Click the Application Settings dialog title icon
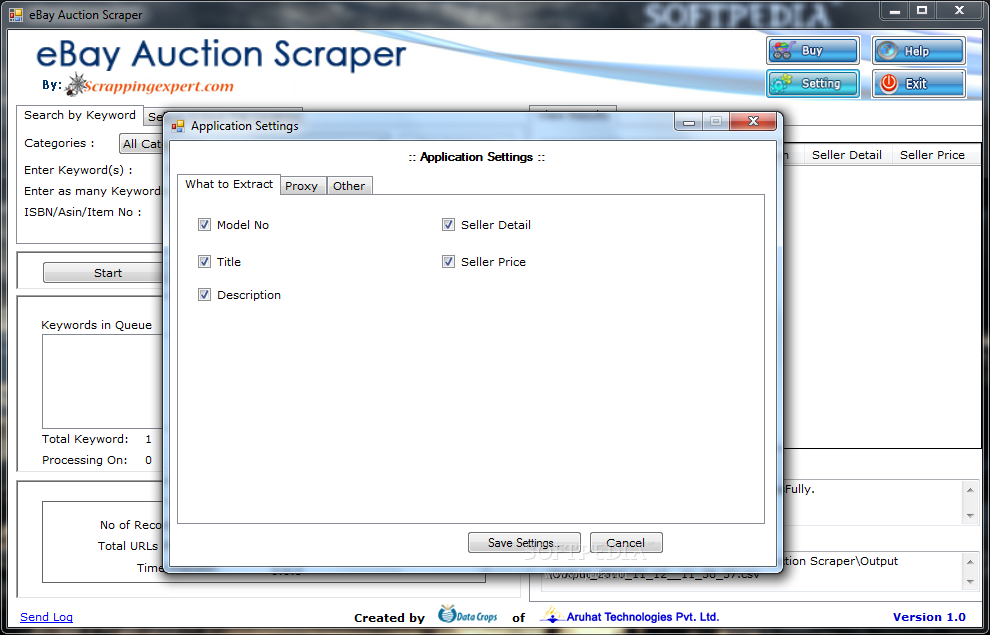Image resolution: width=990 pixels, height=635 pixels. pyautogui.click(x=179, y=126)
